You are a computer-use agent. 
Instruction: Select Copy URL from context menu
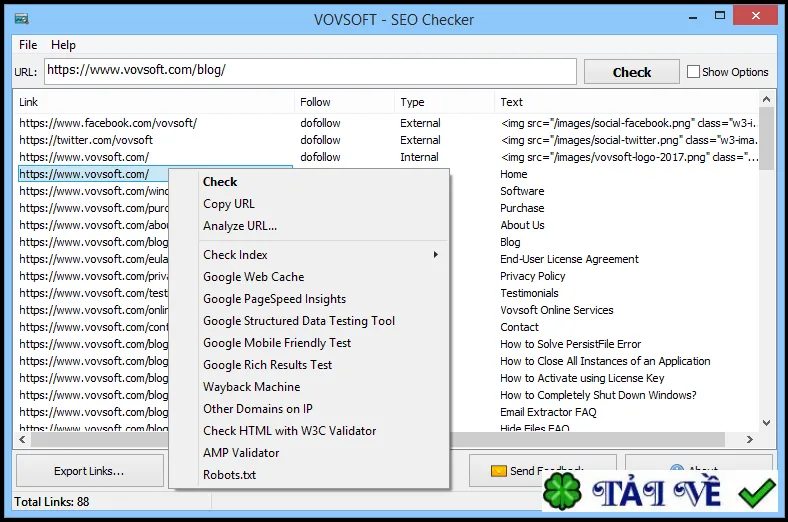[229, 204]
